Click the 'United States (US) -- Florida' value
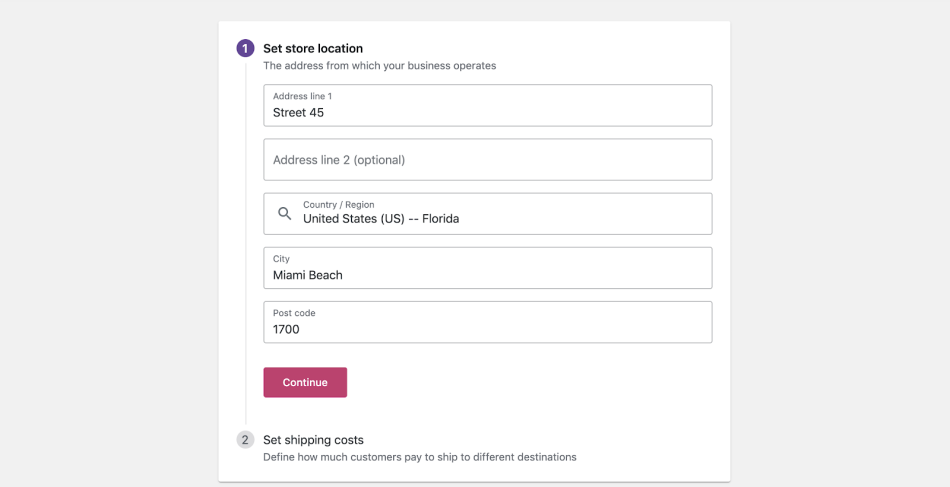This screenshot has height=487, width=950. (381, 219)
